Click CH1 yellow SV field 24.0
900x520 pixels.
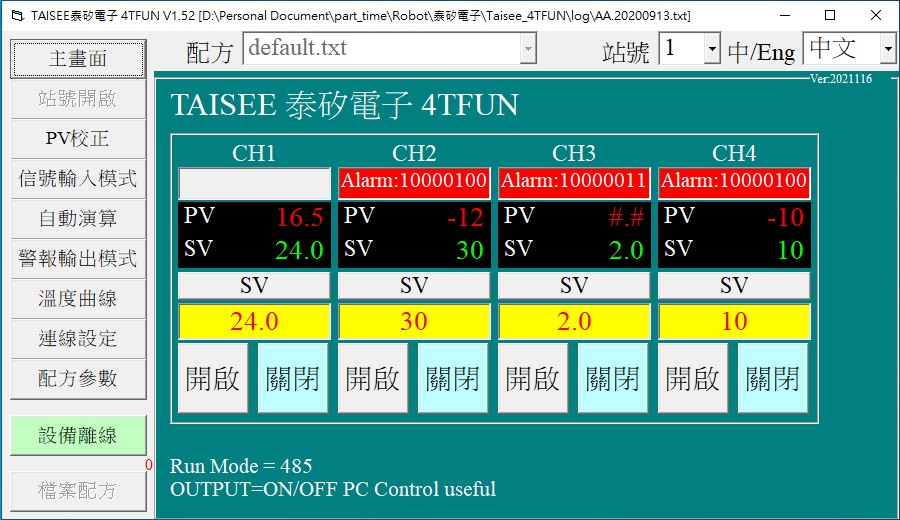[x=254, y=321]
